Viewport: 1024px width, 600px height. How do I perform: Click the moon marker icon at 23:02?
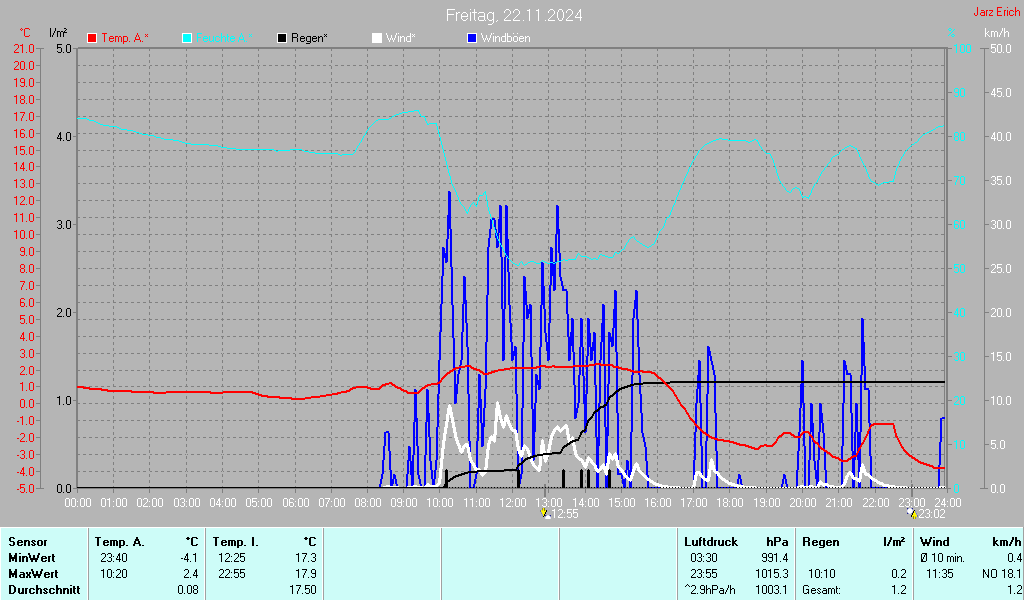point(912,513)
